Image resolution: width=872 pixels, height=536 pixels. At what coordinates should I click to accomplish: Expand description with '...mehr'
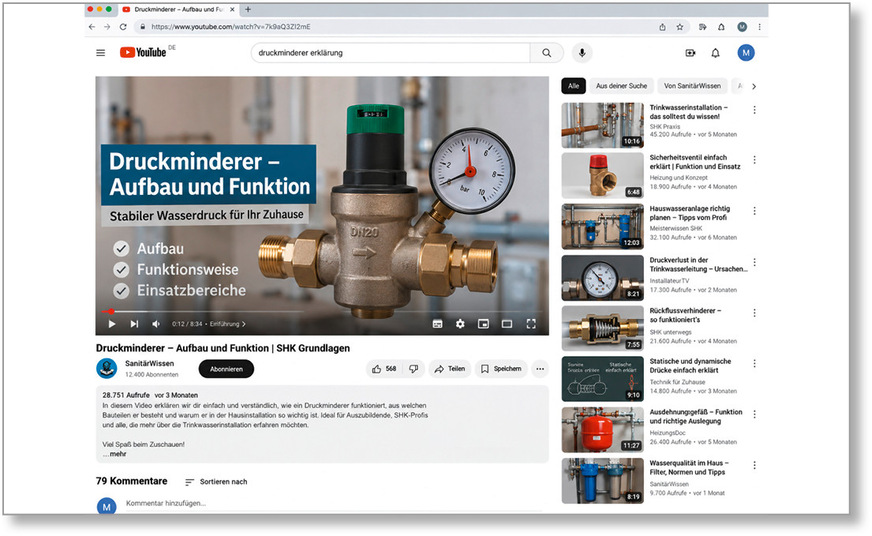pyautogui.click(x=116, y=454)
